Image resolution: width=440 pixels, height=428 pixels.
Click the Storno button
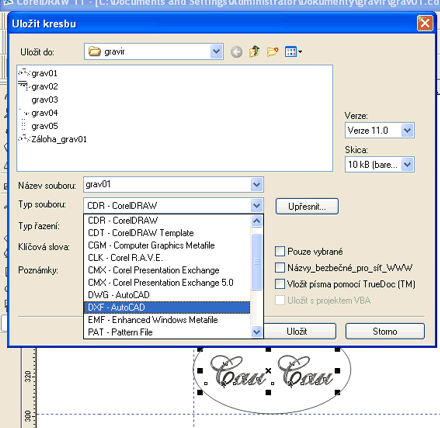pyautogui.click(x=385, y=331)
